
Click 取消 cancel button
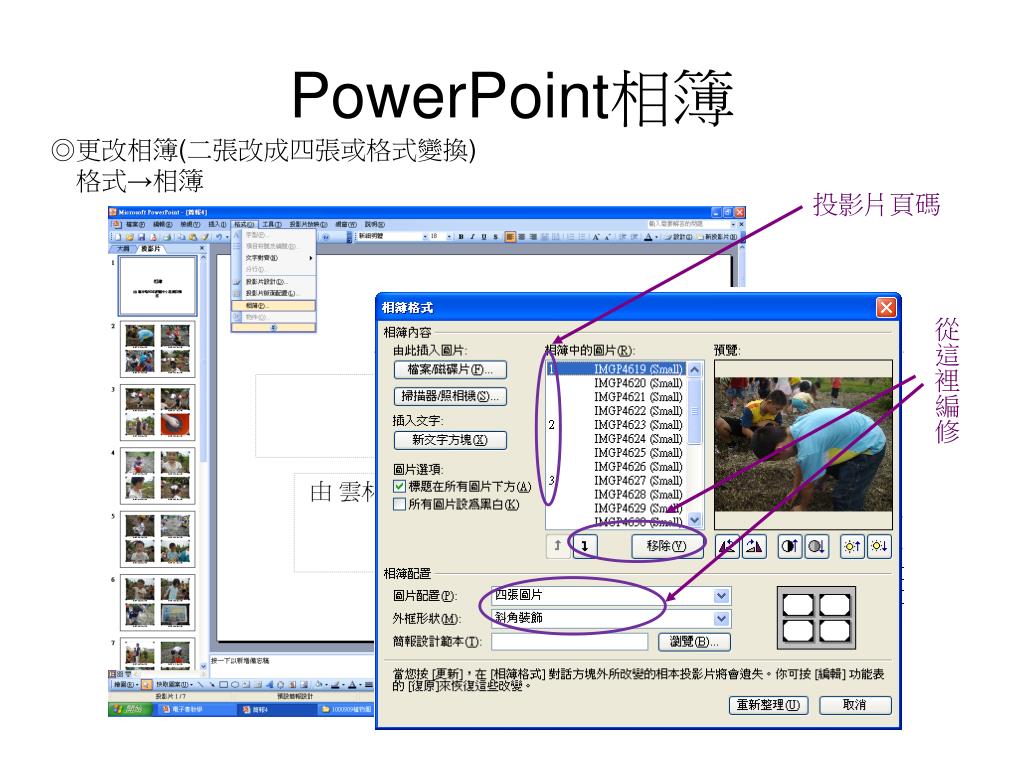click(854, 705)
